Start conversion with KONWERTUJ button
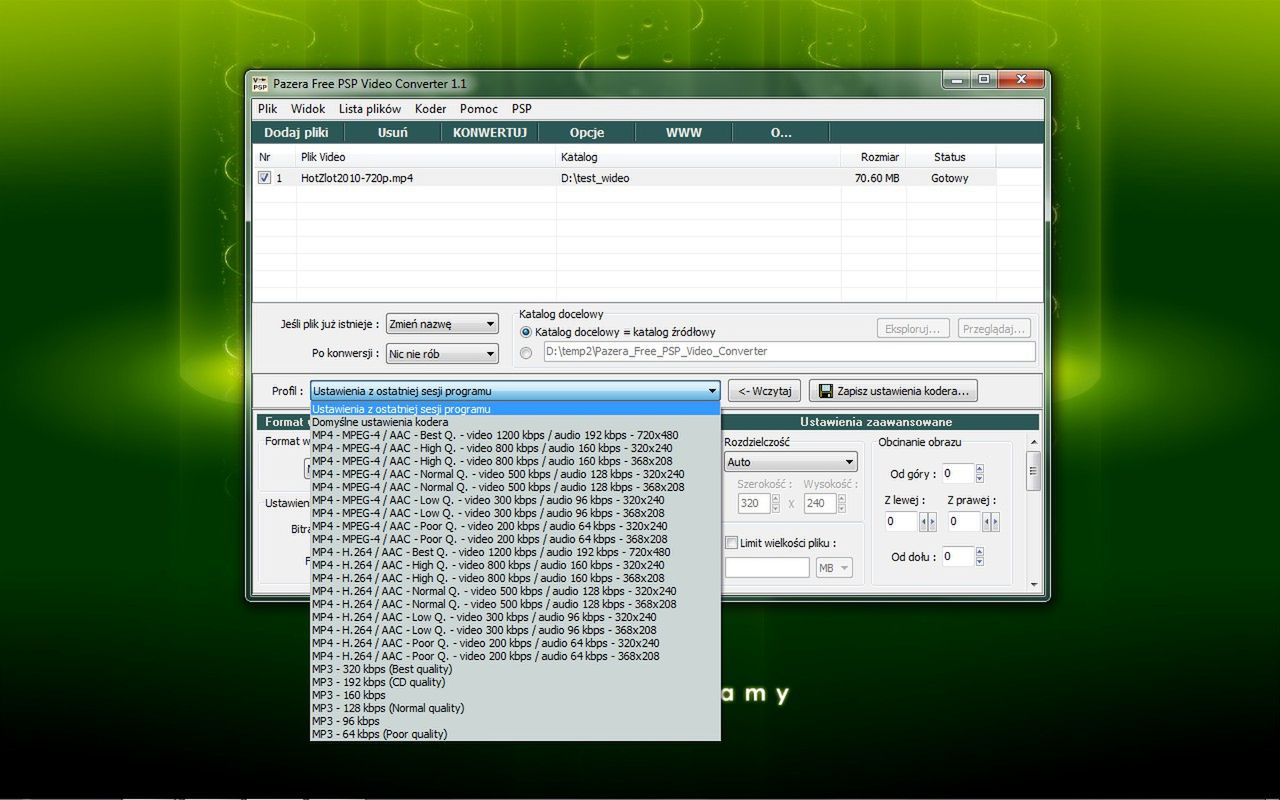The height and width of the screenshot is (800, 1280). coord(490,132)
